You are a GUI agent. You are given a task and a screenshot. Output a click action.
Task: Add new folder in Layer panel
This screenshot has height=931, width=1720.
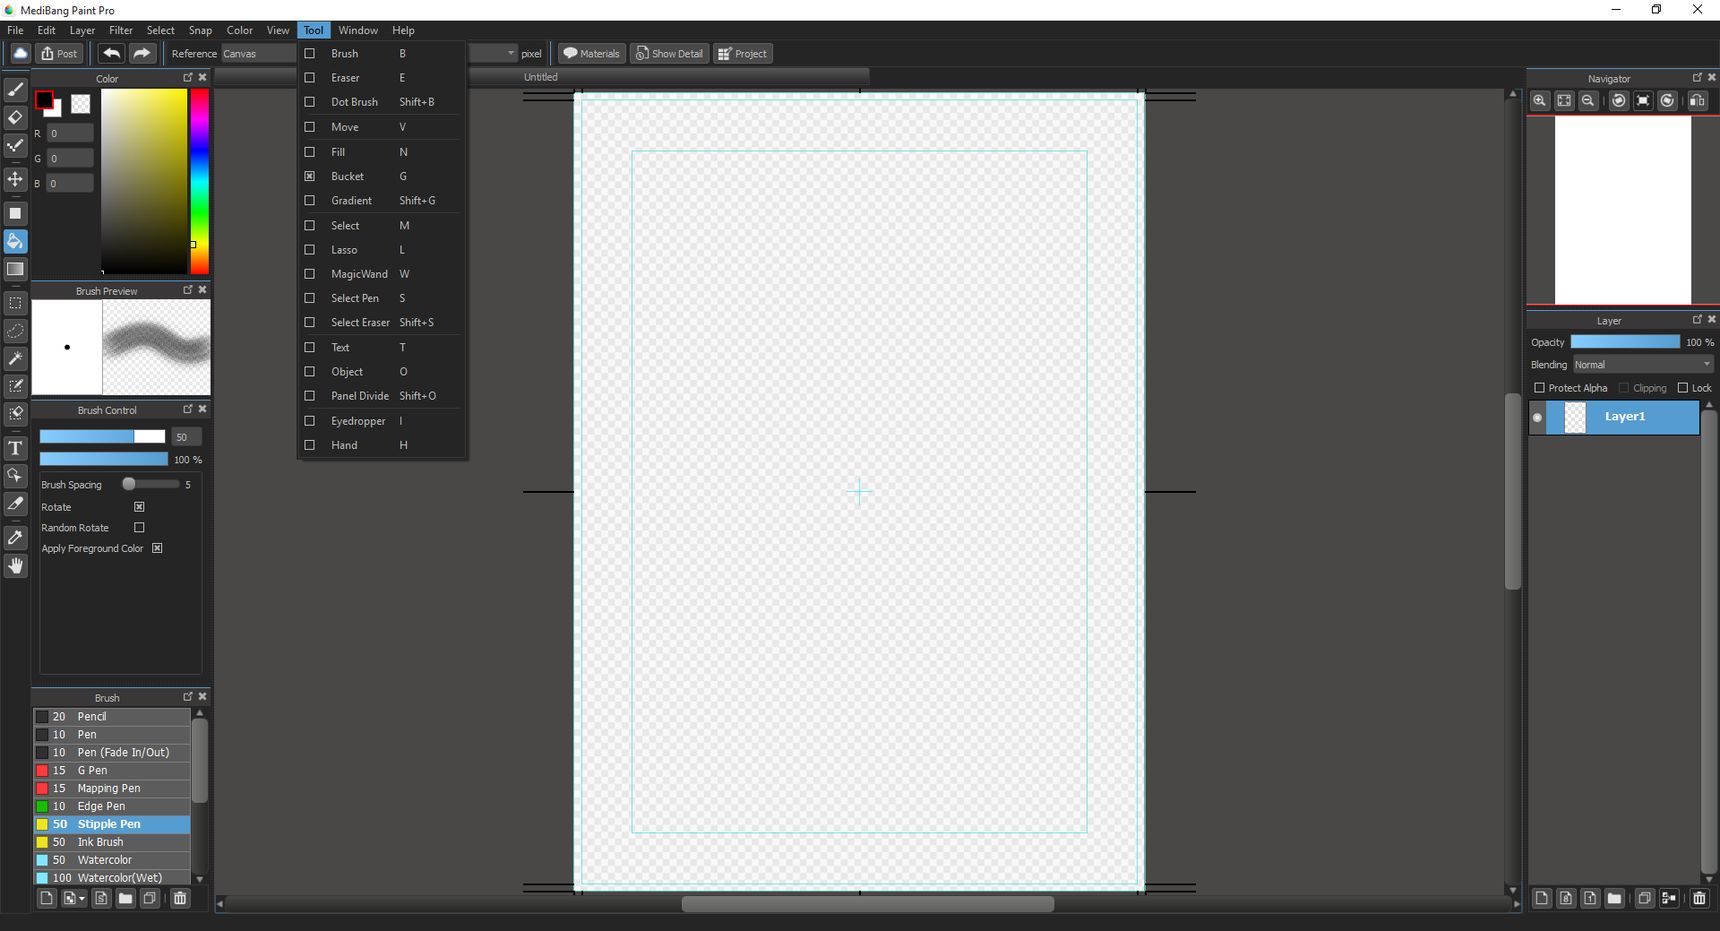pyautogui.click(x=1614, y=898)
